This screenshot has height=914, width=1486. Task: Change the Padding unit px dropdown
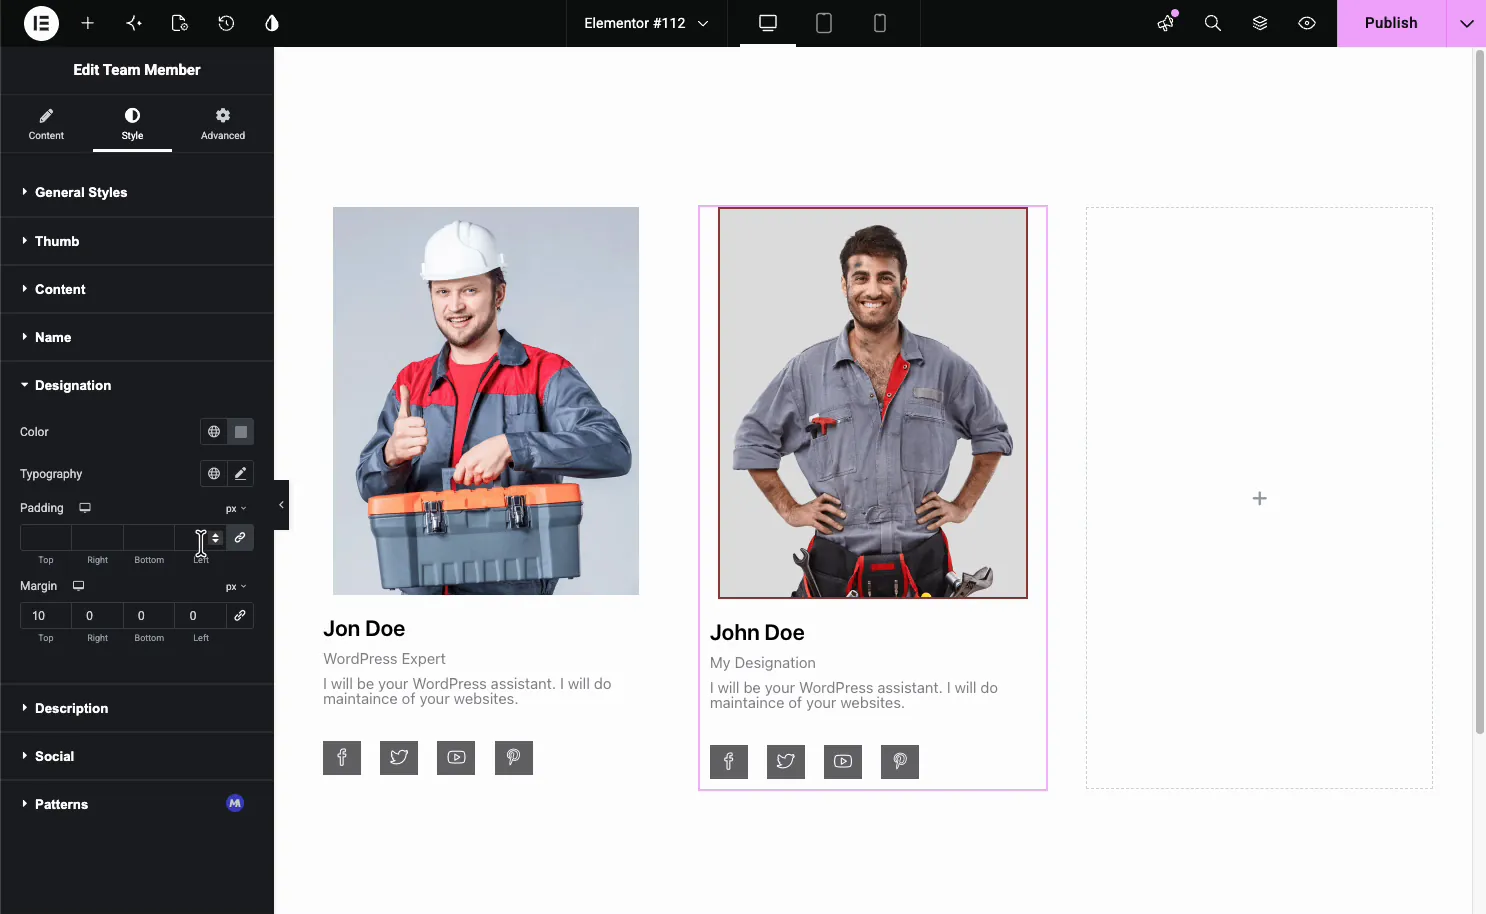tap(236, 509)
